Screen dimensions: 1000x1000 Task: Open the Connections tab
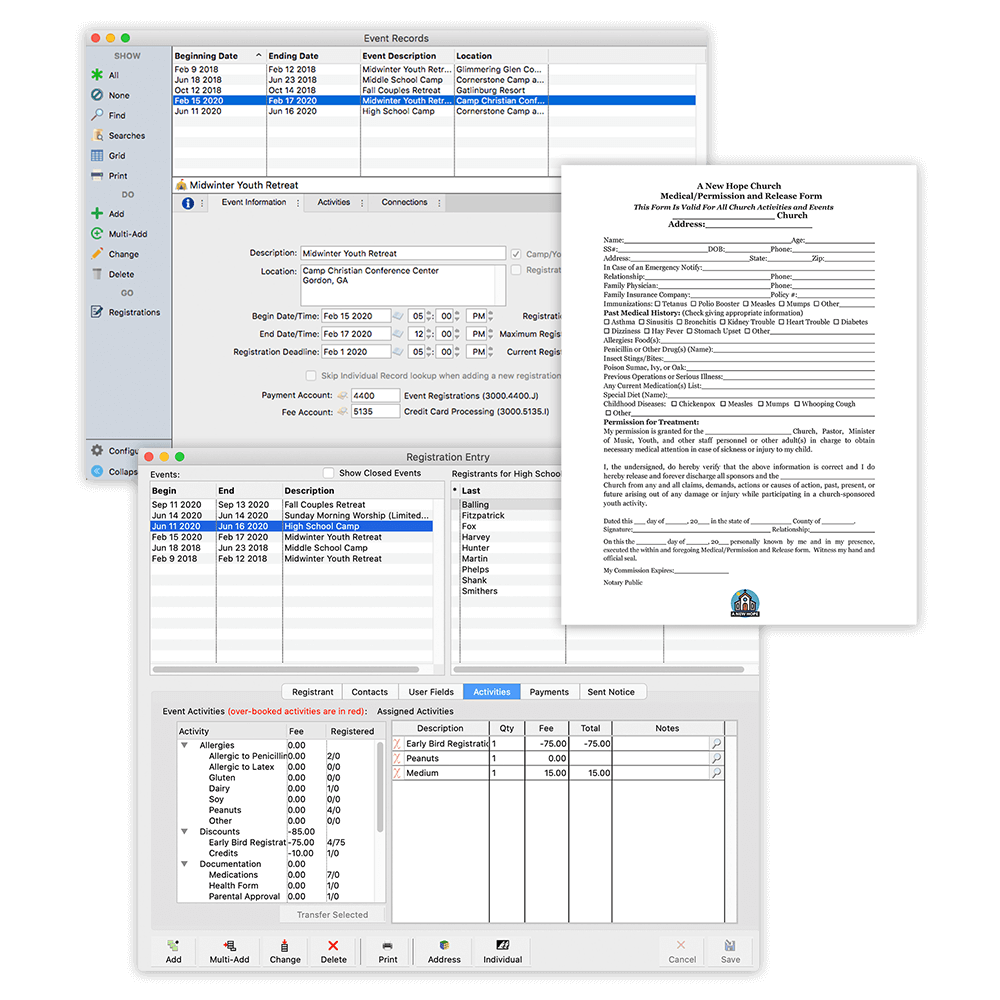[x=404, y=202]
